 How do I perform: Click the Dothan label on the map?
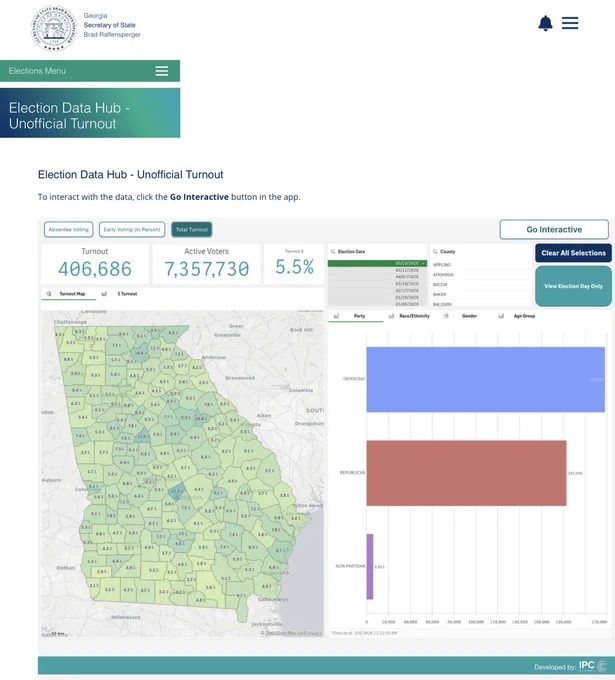tap(65, 568)
